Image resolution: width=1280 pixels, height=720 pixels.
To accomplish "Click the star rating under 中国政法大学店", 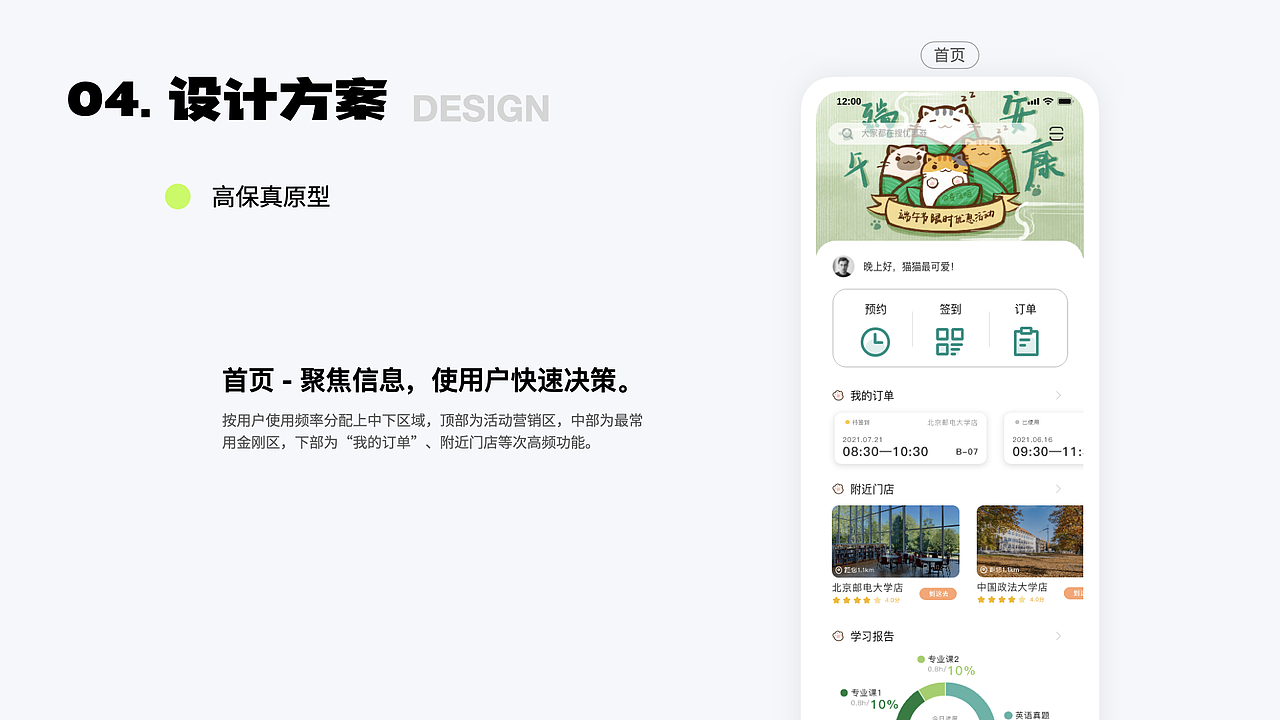I will click(1002, 600).
